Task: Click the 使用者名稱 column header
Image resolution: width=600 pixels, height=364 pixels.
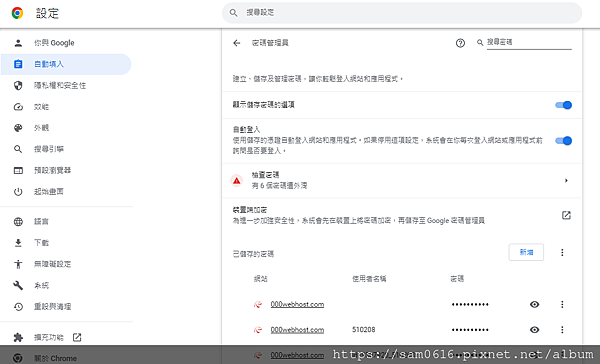Action: (x=369, y=279)
